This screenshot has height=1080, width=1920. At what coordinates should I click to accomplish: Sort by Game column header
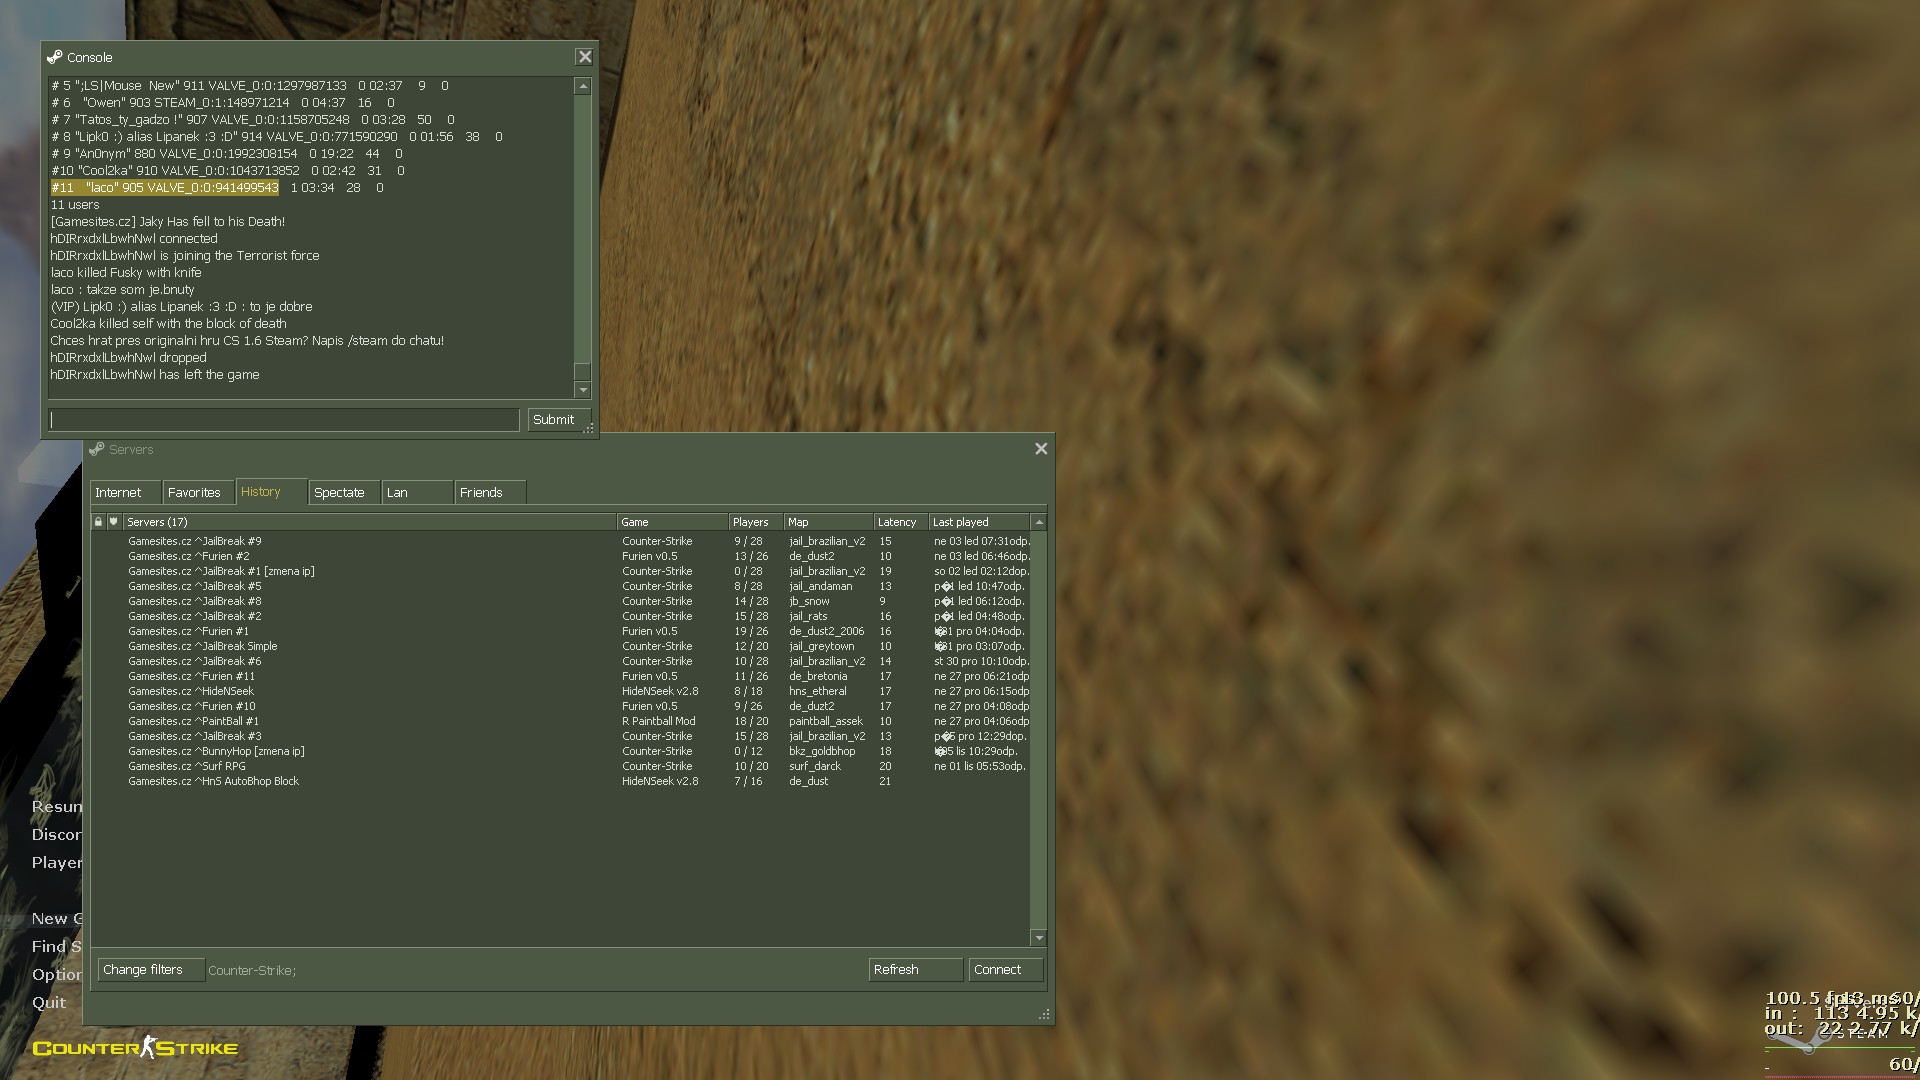673,522
